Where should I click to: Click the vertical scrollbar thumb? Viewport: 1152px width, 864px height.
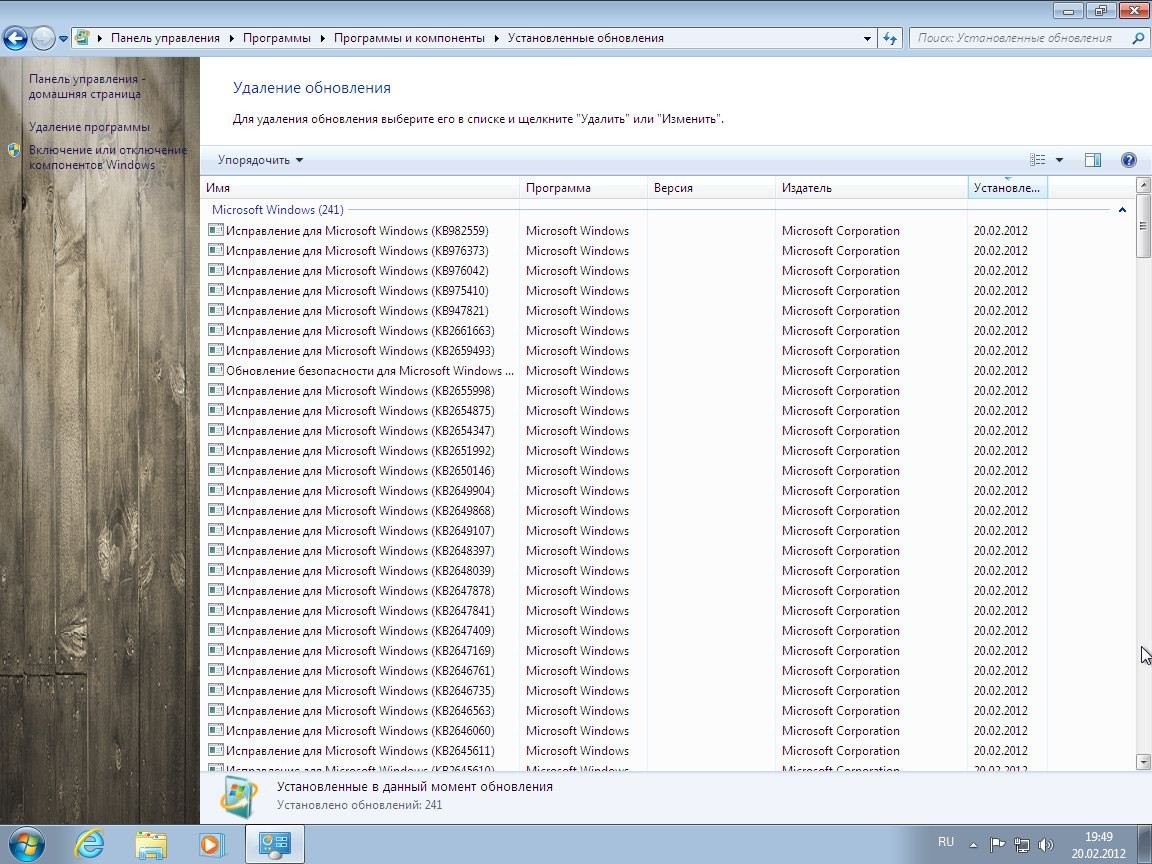1142,226
